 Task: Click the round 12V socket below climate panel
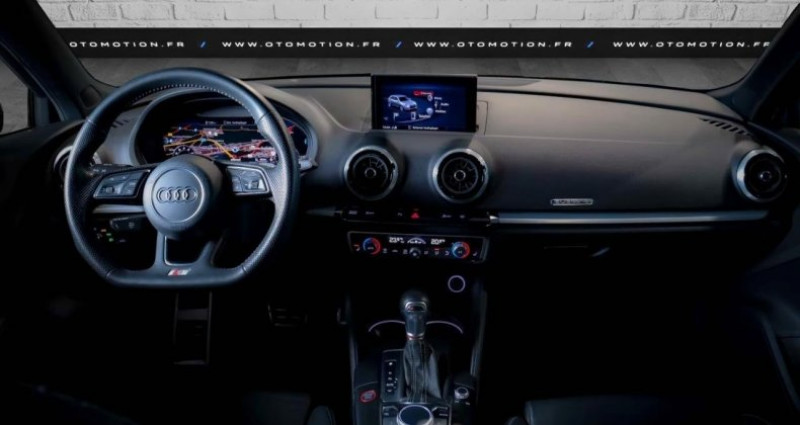[456, 283]
